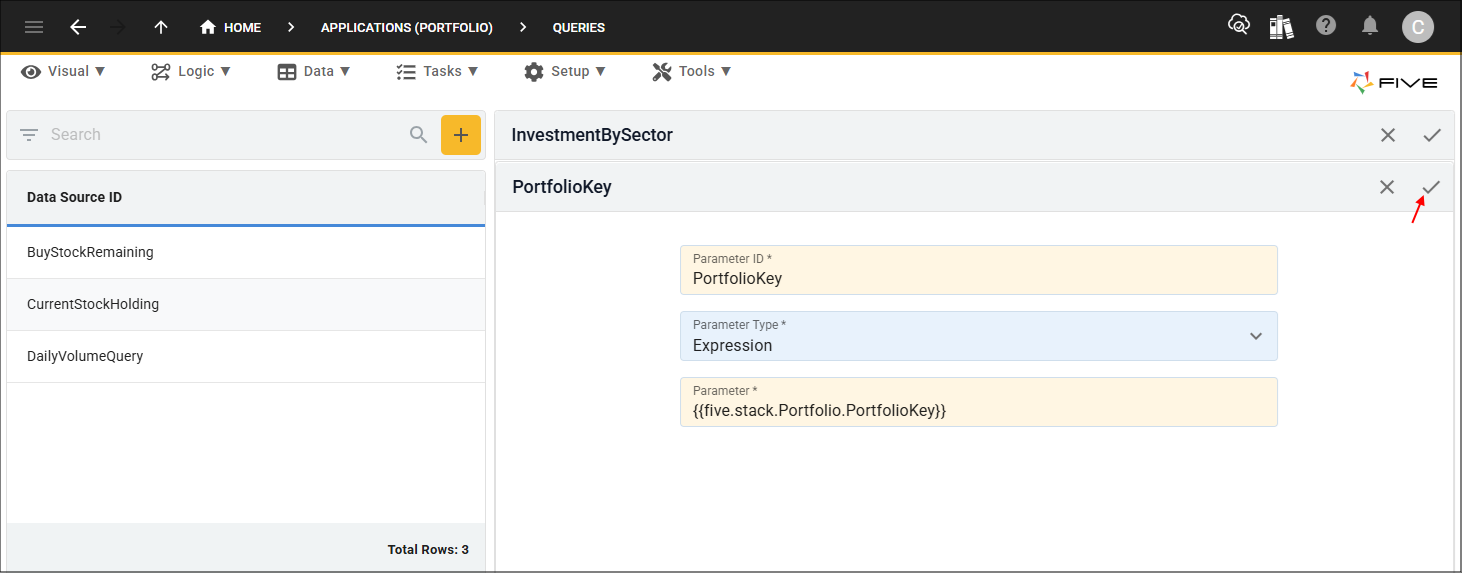Click the back arrow icon

[78, 27]
